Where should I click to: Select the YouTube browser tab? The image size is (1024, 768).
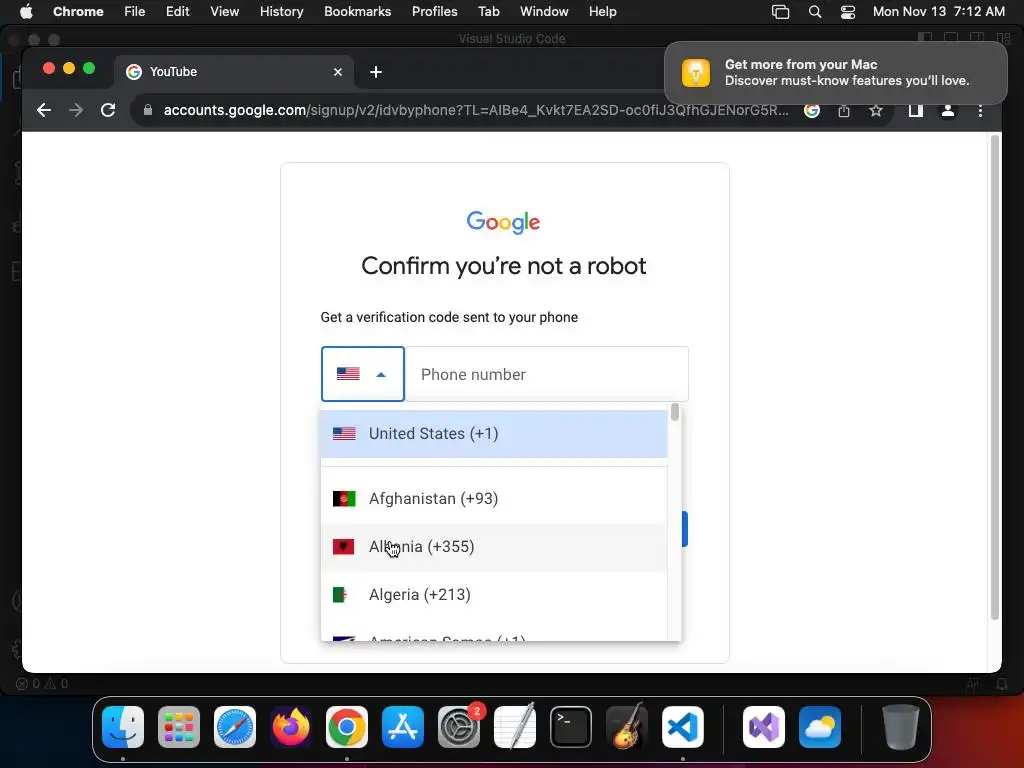point(234,72)
